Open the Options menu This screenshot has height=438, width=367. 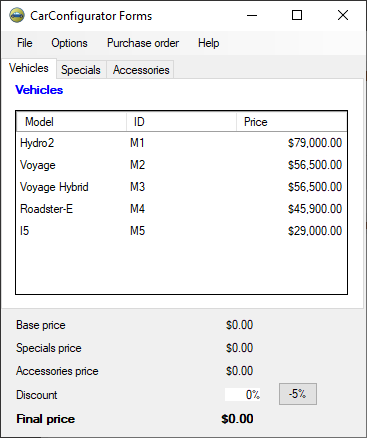click(x=69, y=43)
